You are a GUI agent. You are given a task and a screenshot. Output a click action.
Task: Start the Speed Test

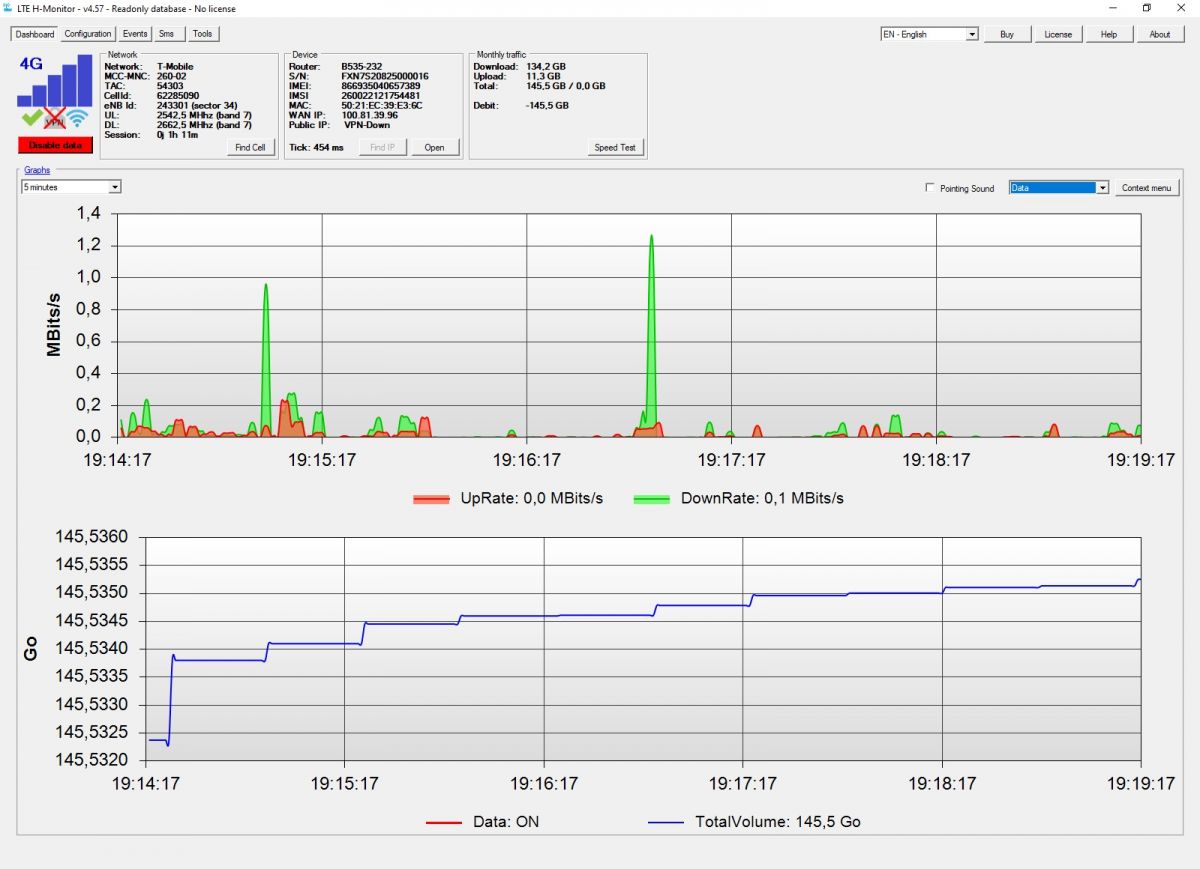[x=615, y=148]
